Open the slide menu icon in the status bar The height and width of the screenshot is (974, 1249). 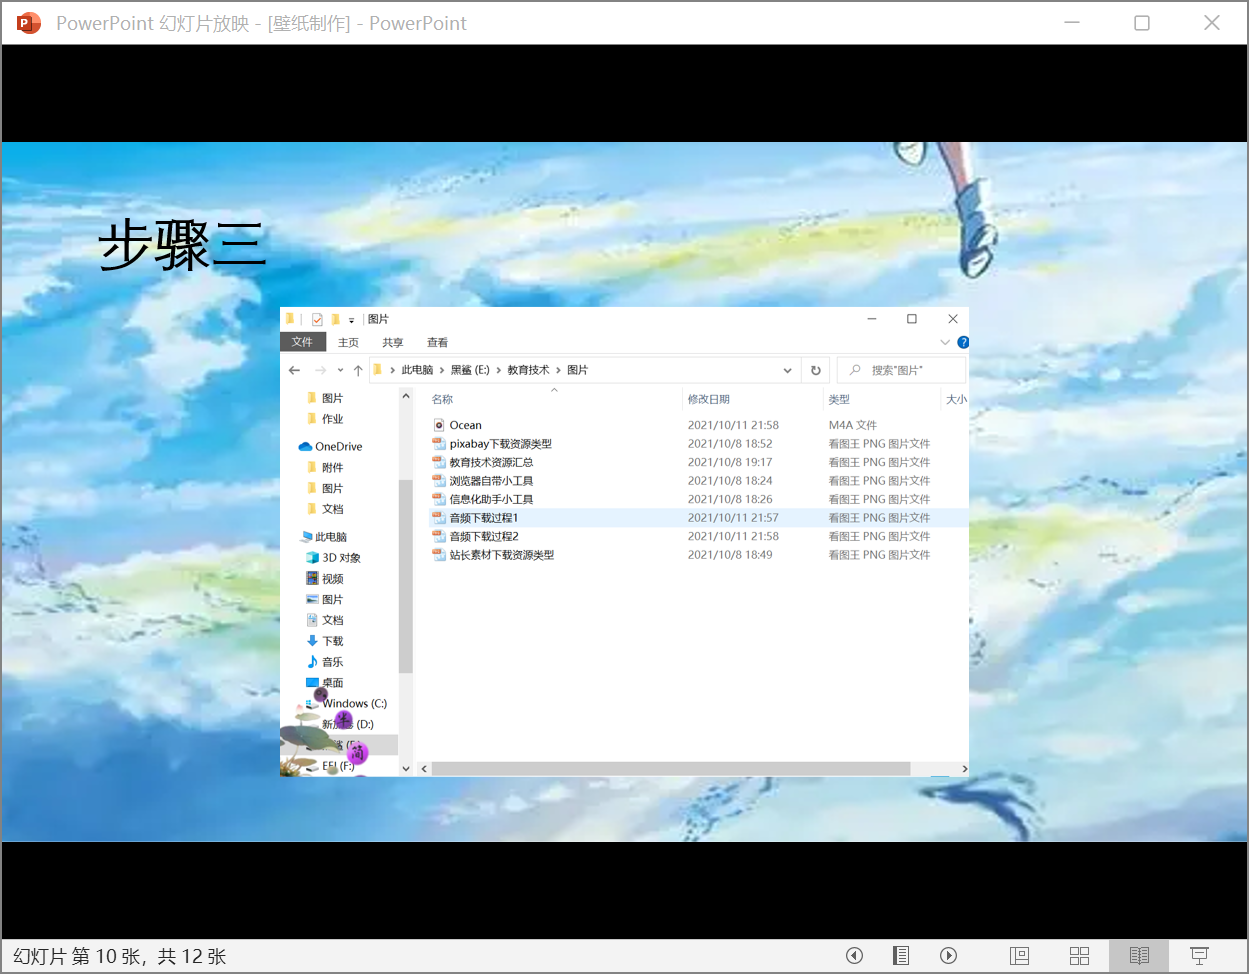pos(901,955)
